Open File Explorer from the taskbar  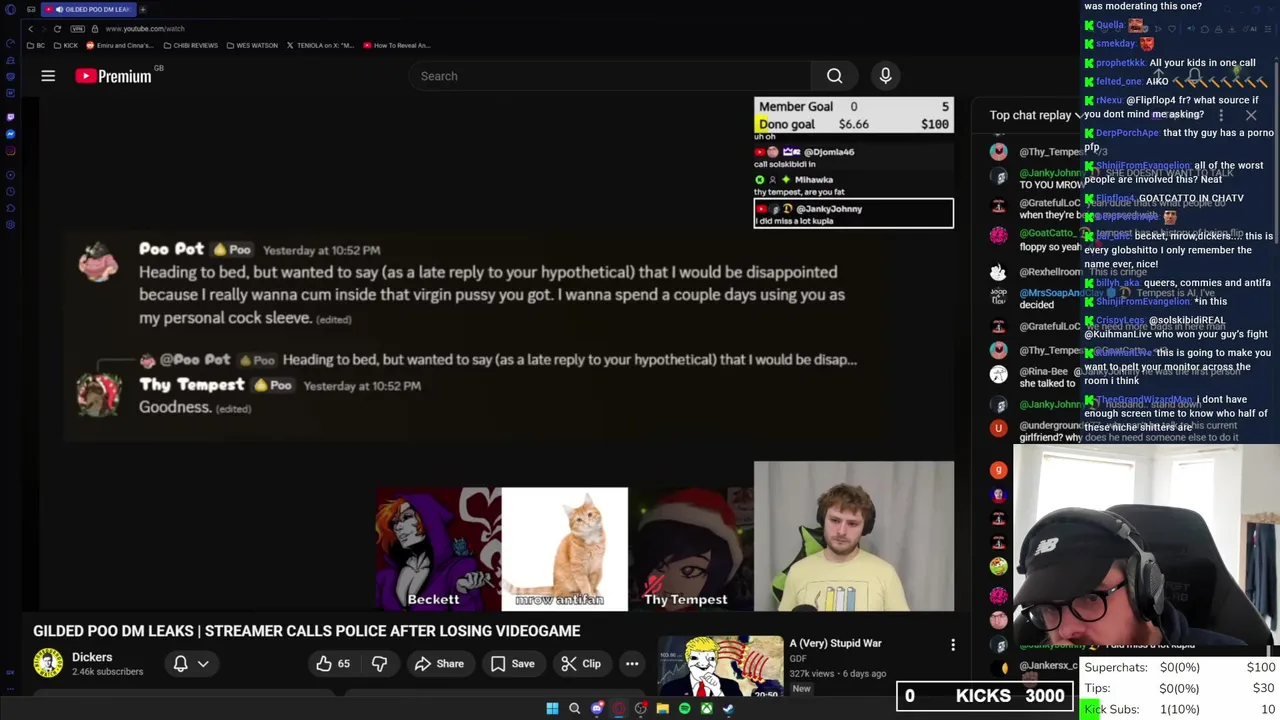(x=662, y=709)
